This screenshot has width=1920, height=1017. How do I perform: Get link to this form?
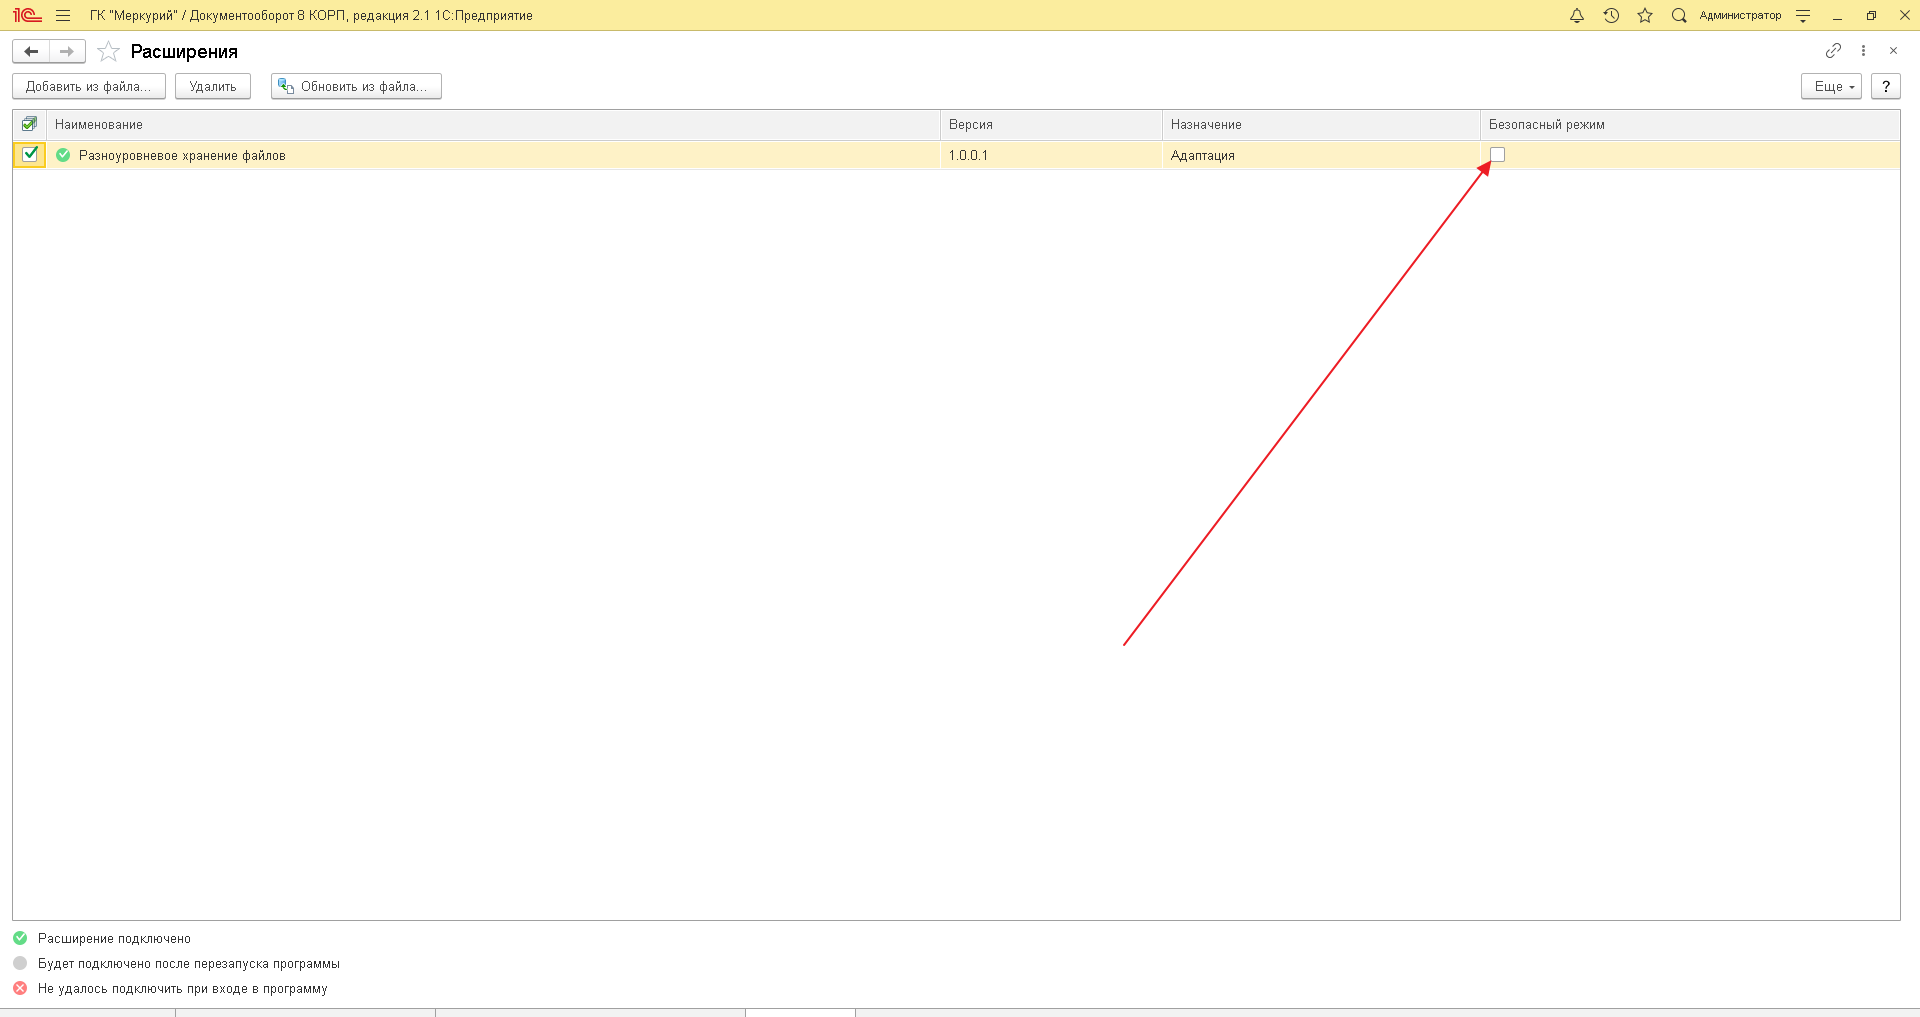point(1833,50)
